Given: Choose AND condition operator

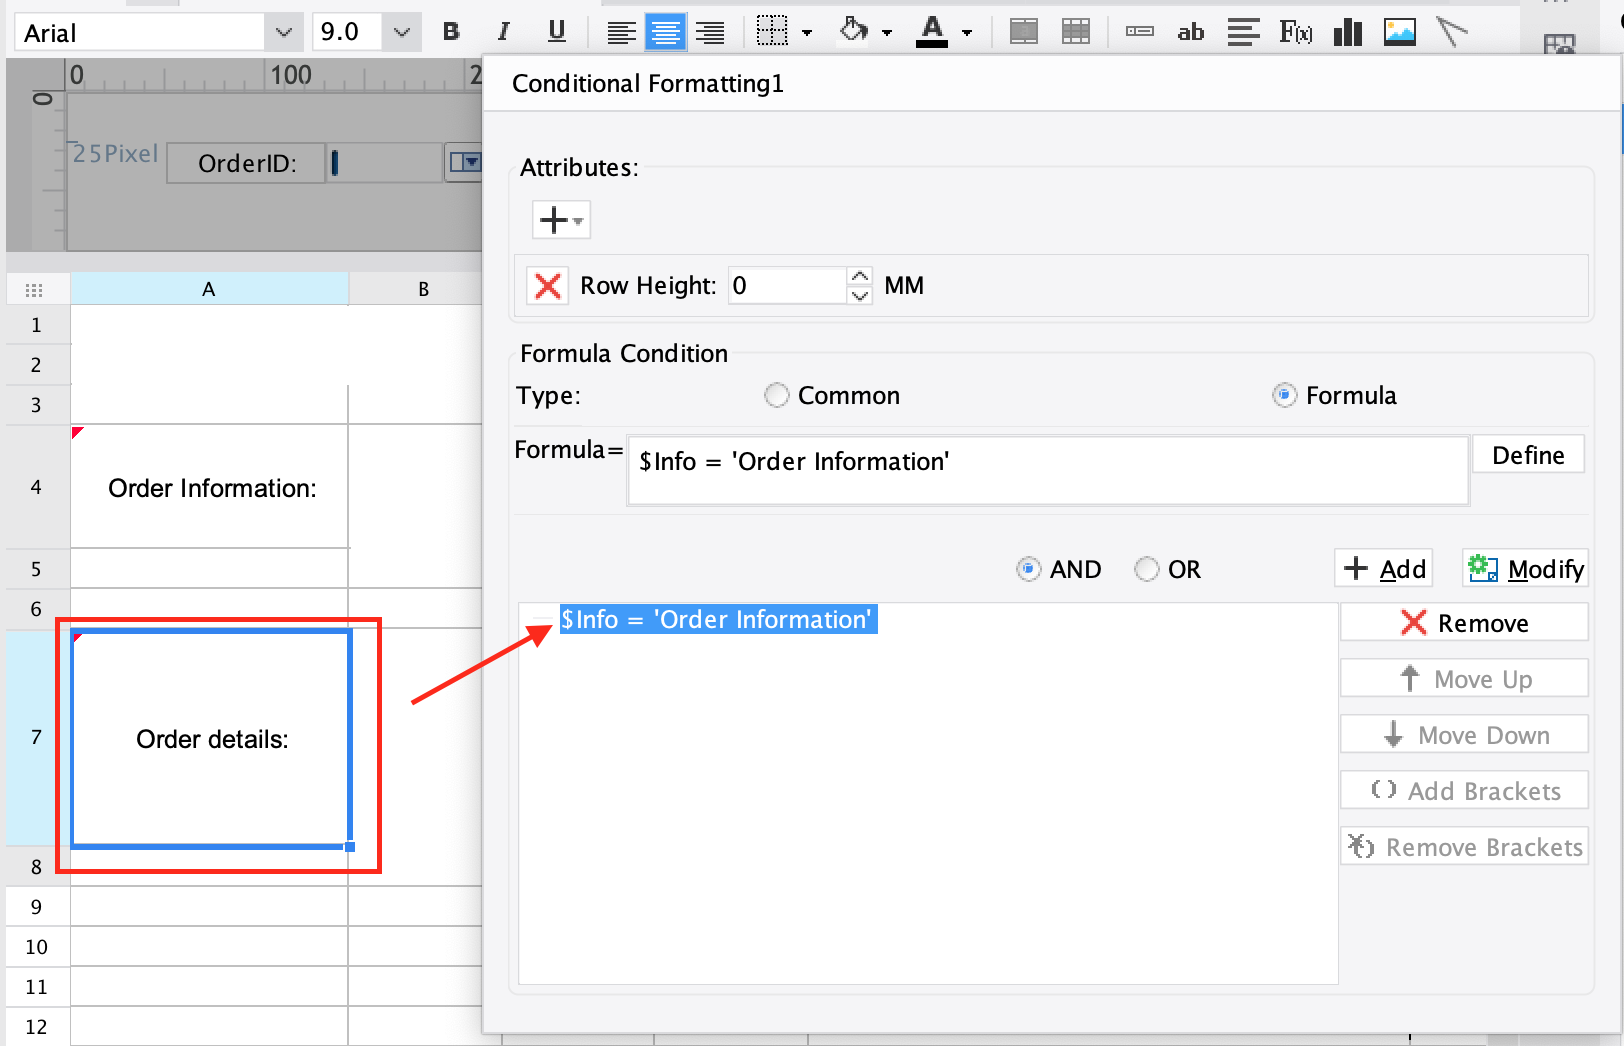Looking at the screenshot, I should coord(1028,569).
